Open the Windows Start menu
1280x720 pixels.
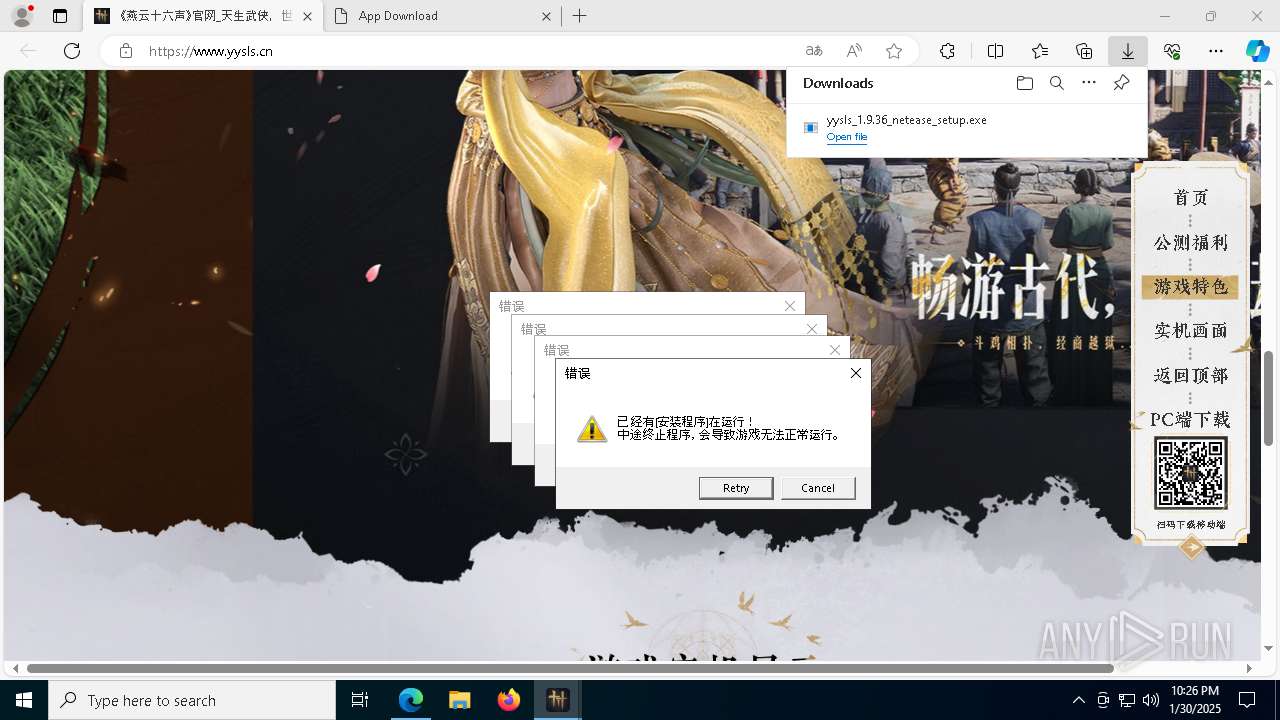tap(24, 700)
